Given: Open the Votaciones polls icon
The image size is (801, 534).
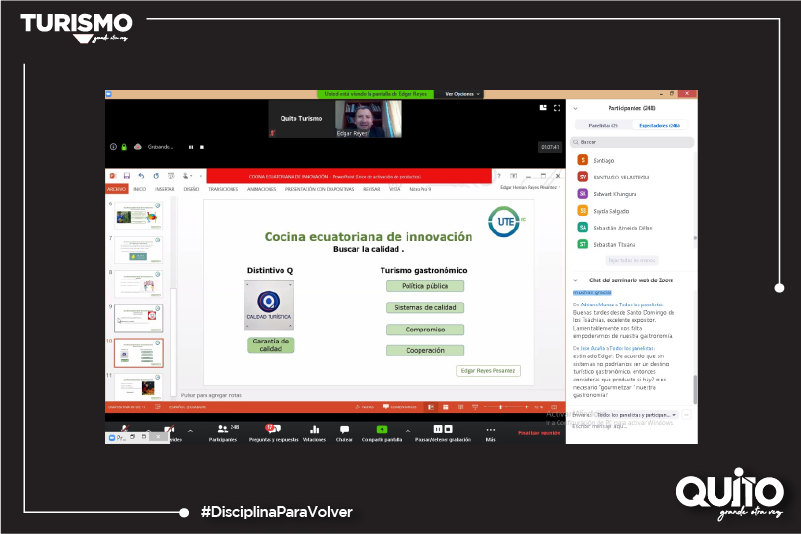Looking at the screenshot, I should pos(314,429).
